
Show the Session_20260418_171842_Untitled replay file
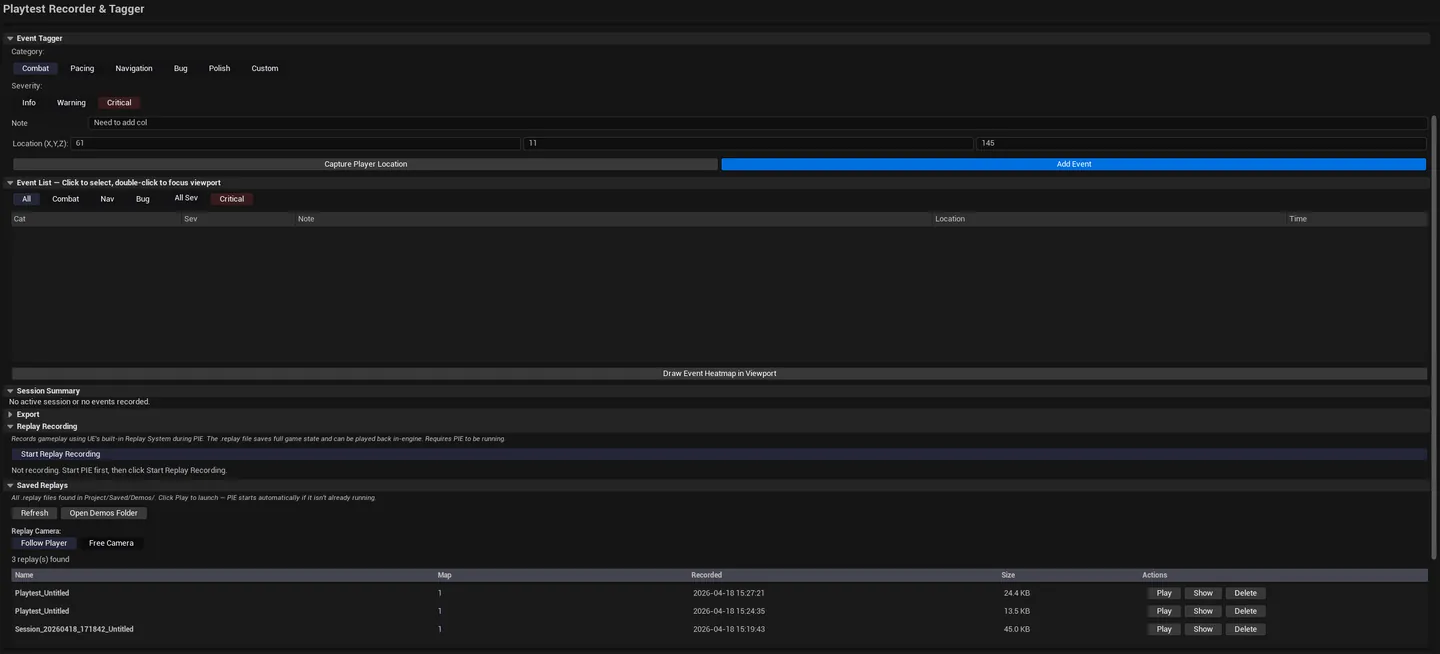[x=1203, y=629]
